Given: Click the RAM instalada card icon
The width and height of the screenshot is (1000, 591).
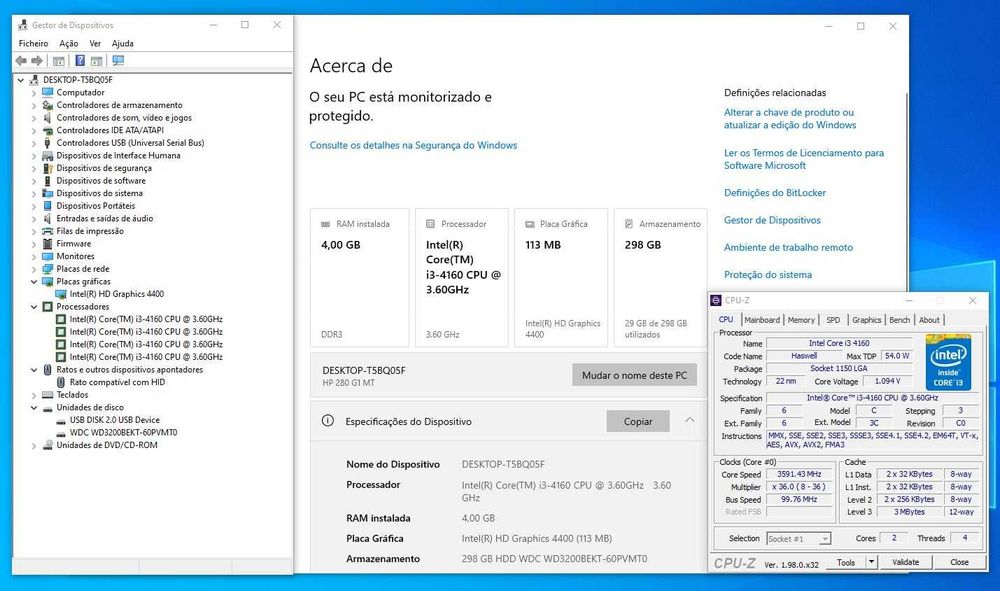Looking at the screenshot, I should coord(325,224).
